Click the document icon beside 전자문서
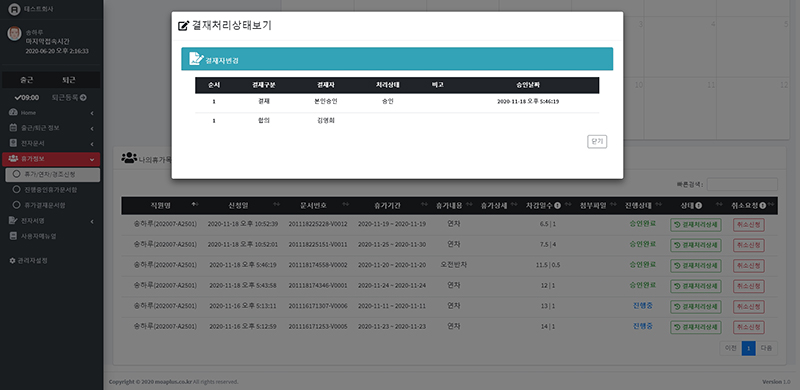Screen dimensions: 800x390 point(13,143)
